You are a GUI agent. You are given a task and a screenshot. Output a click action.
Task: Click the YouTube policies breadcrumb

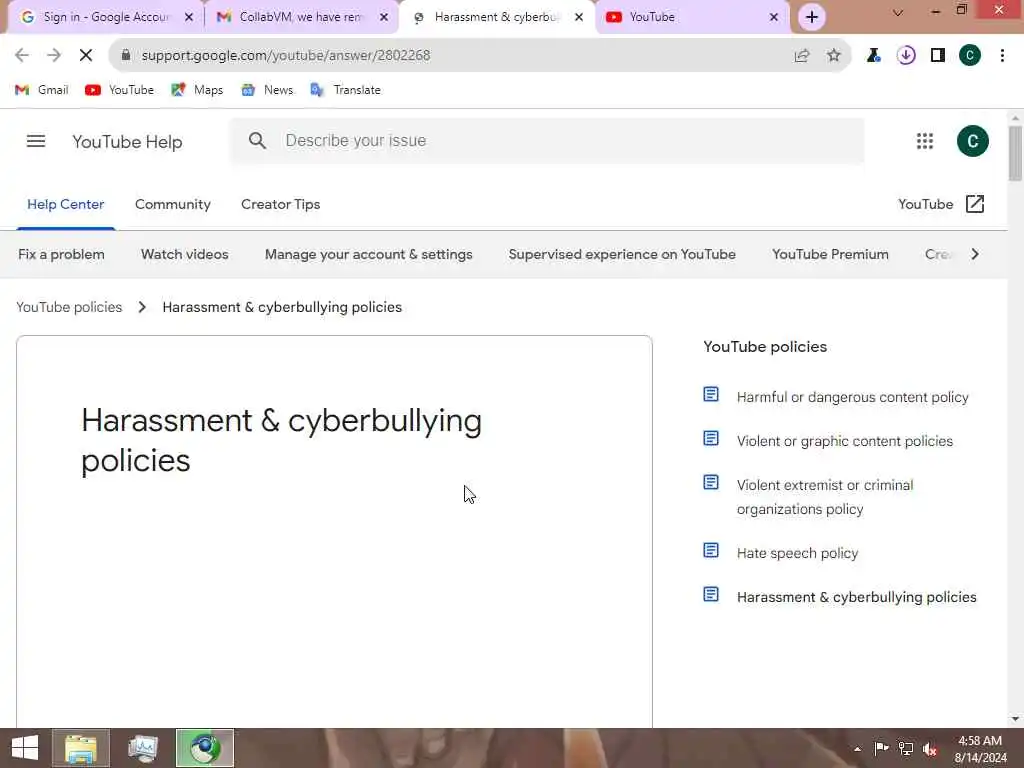pos(69,307)
